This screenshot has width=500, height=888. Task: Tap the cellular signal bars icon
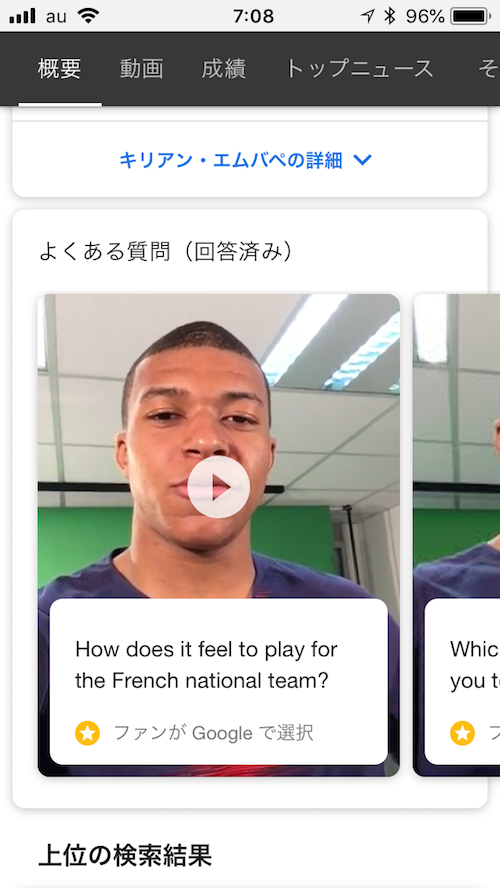pyautogui.click(x=23, y=16)
